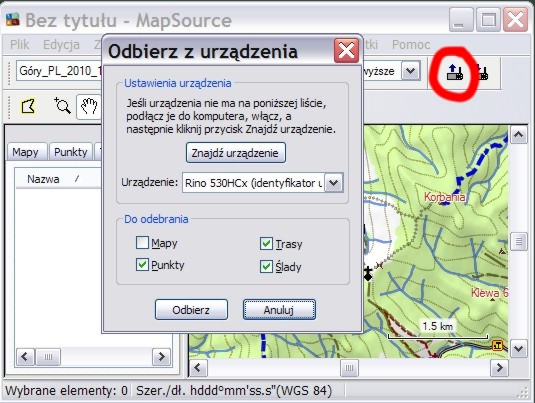Click the WGS 84 coordinate format status
The height and width of the screenshot is (403, 535).
tap(234, 390)
